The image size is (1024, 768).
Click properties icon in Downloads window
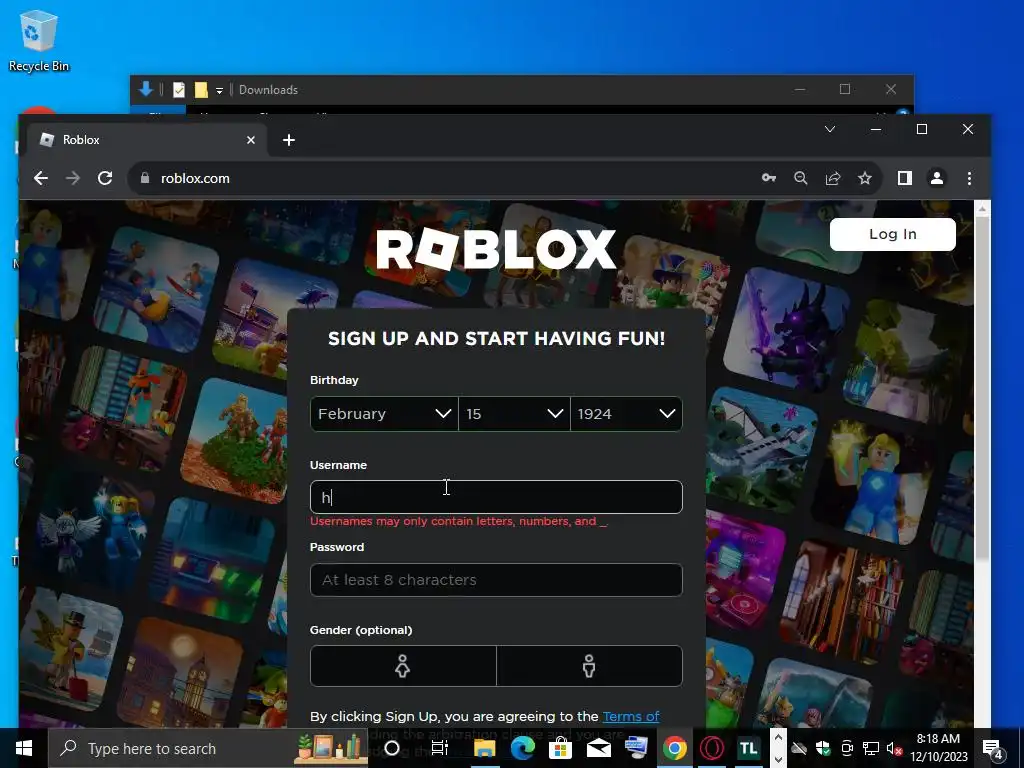click(x=179, y=90)
